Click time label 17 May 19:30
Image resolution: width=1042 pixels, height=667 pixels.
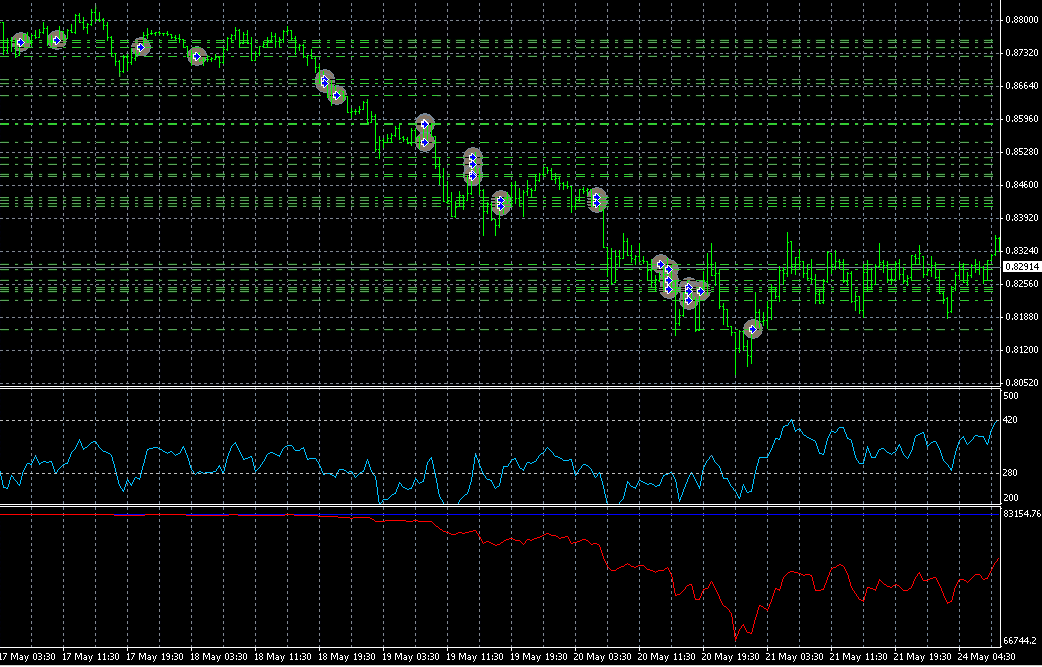tap(155, 656)
